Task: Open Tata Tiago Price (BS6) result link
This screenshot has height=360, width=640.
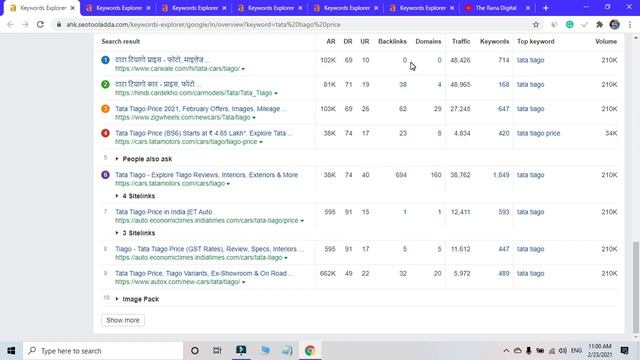Action: point(204,133)
